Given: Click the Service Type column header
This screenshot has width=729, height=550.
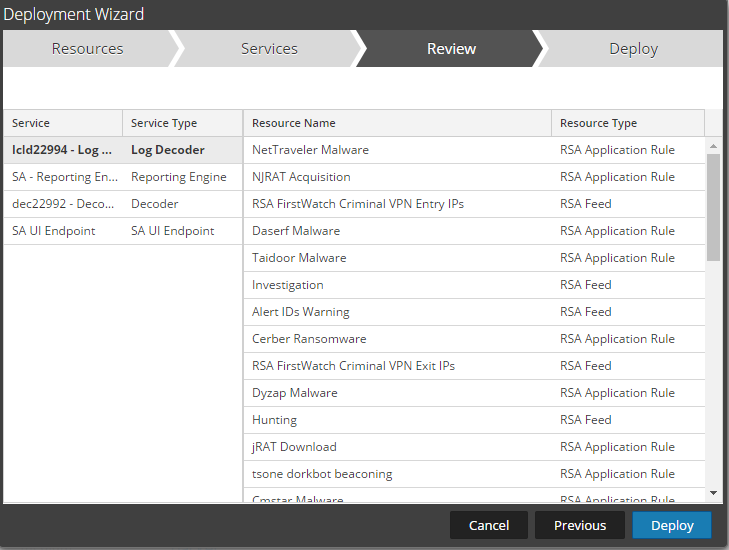Looking at the screenshot, I should [182, 123].
